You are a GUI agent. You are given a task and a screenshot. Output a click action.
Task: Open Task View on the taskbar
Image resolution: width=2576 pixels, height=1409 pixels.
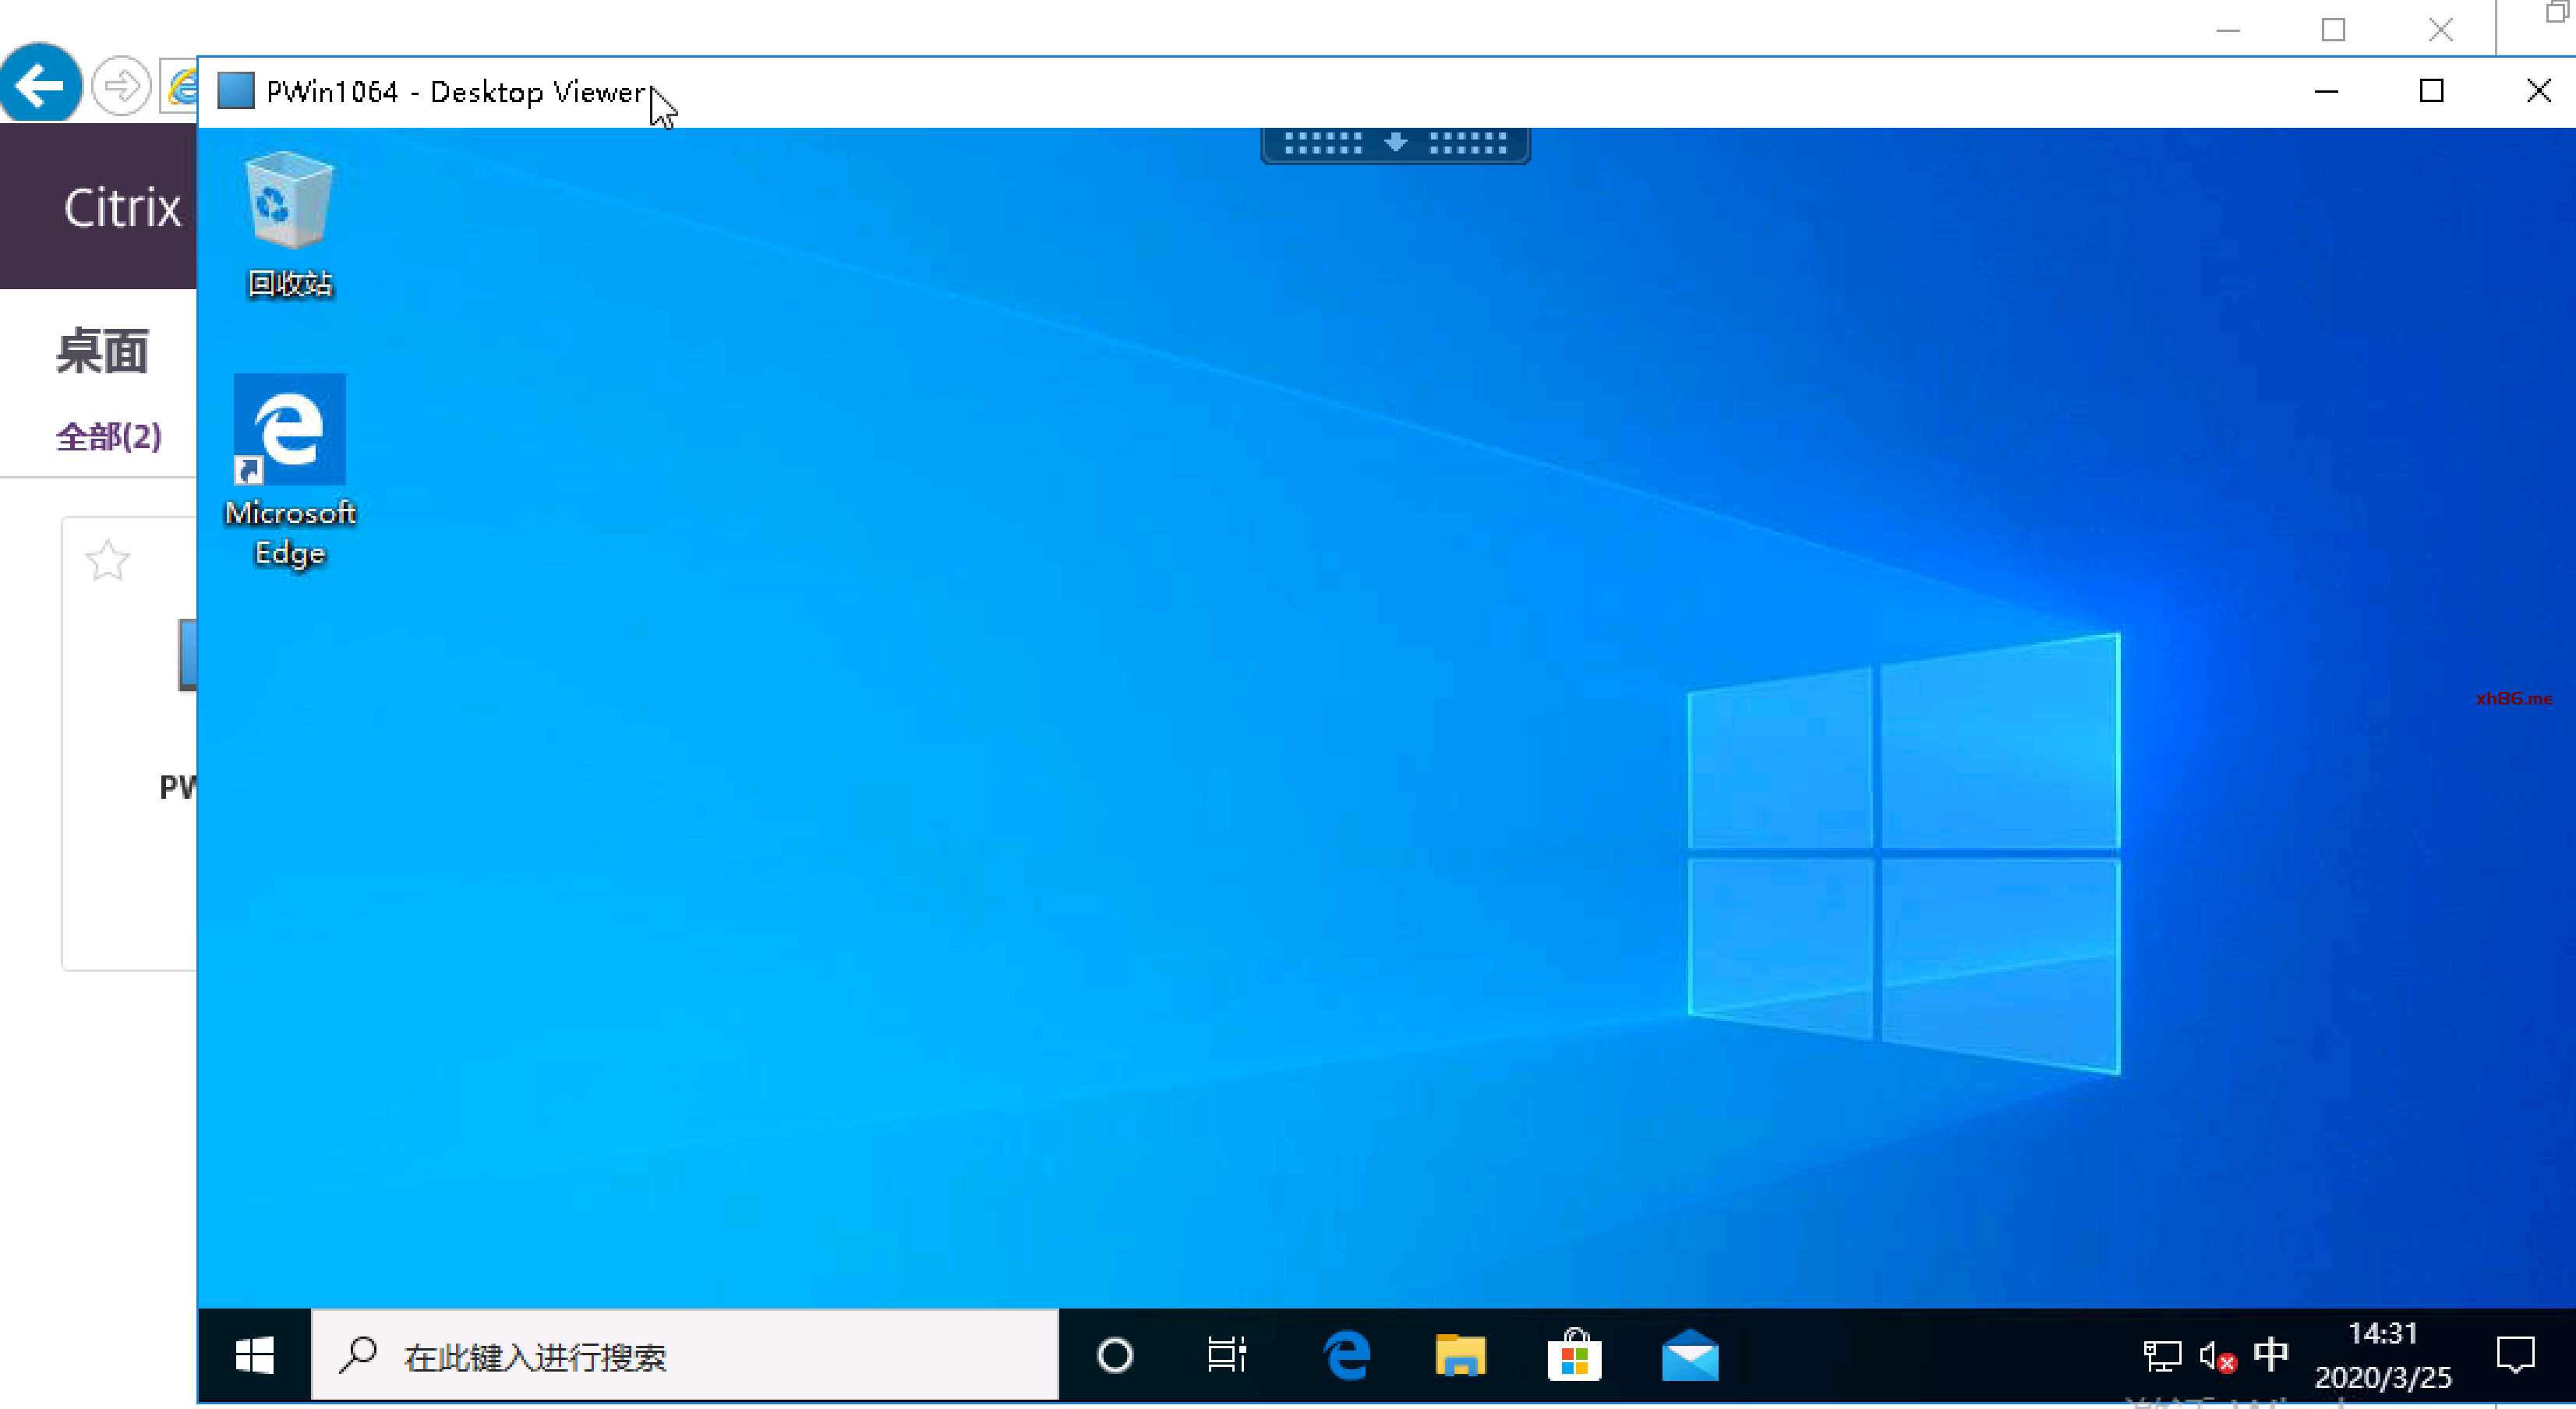pos(1226,1356)
